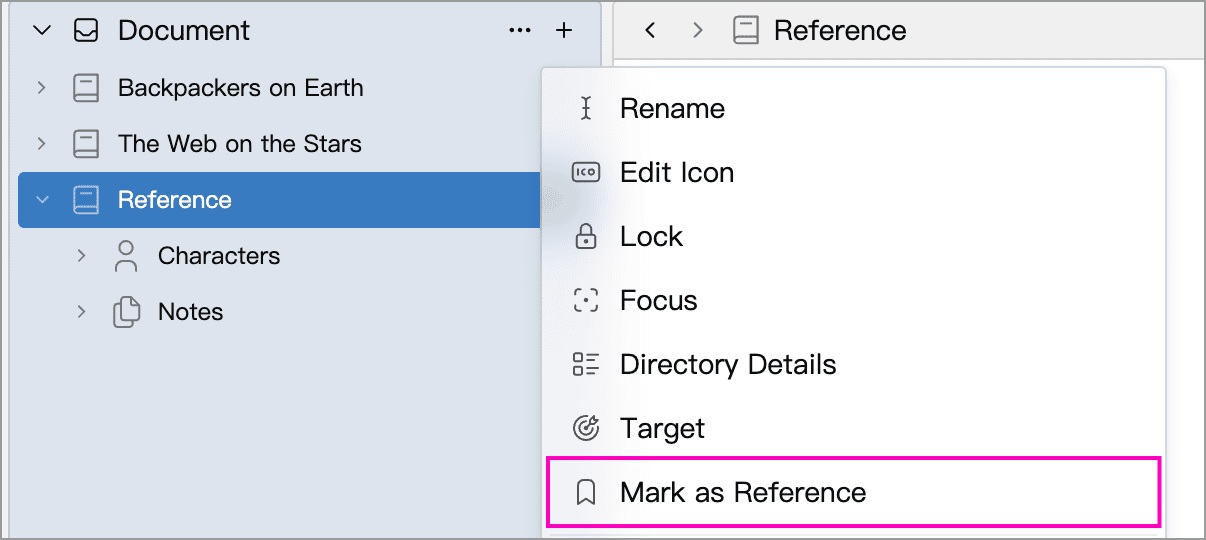Select the Characters item

click(219, 256)
